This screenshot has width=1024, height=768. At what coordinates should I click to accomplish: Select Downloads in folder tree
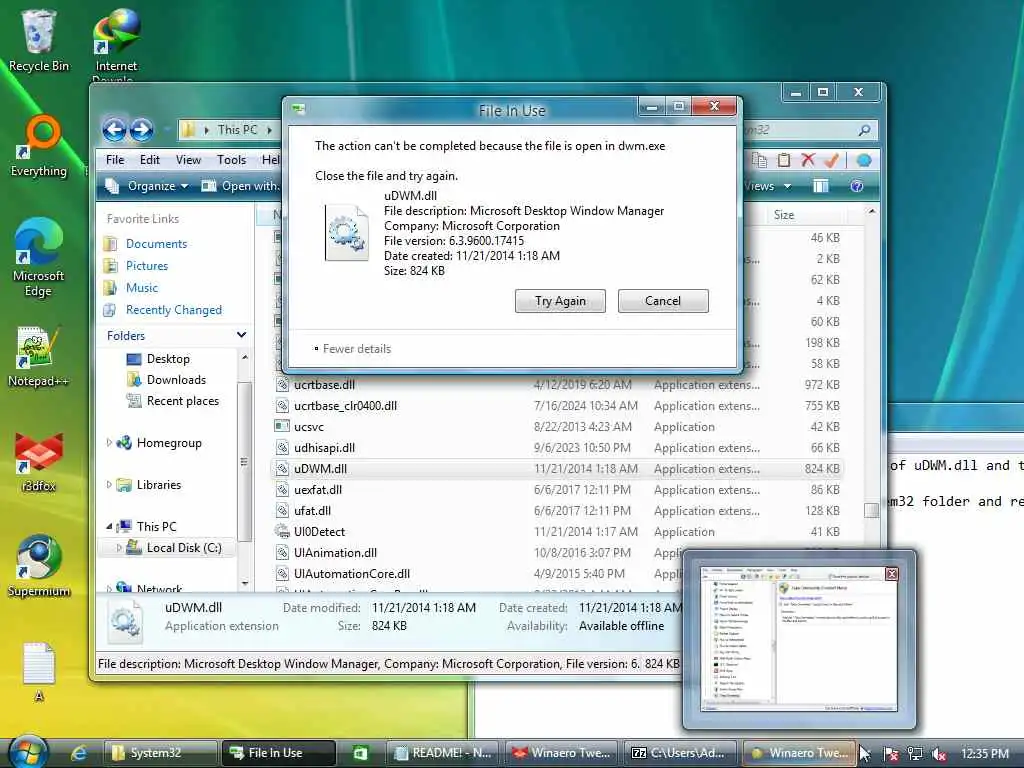(176, 379)
